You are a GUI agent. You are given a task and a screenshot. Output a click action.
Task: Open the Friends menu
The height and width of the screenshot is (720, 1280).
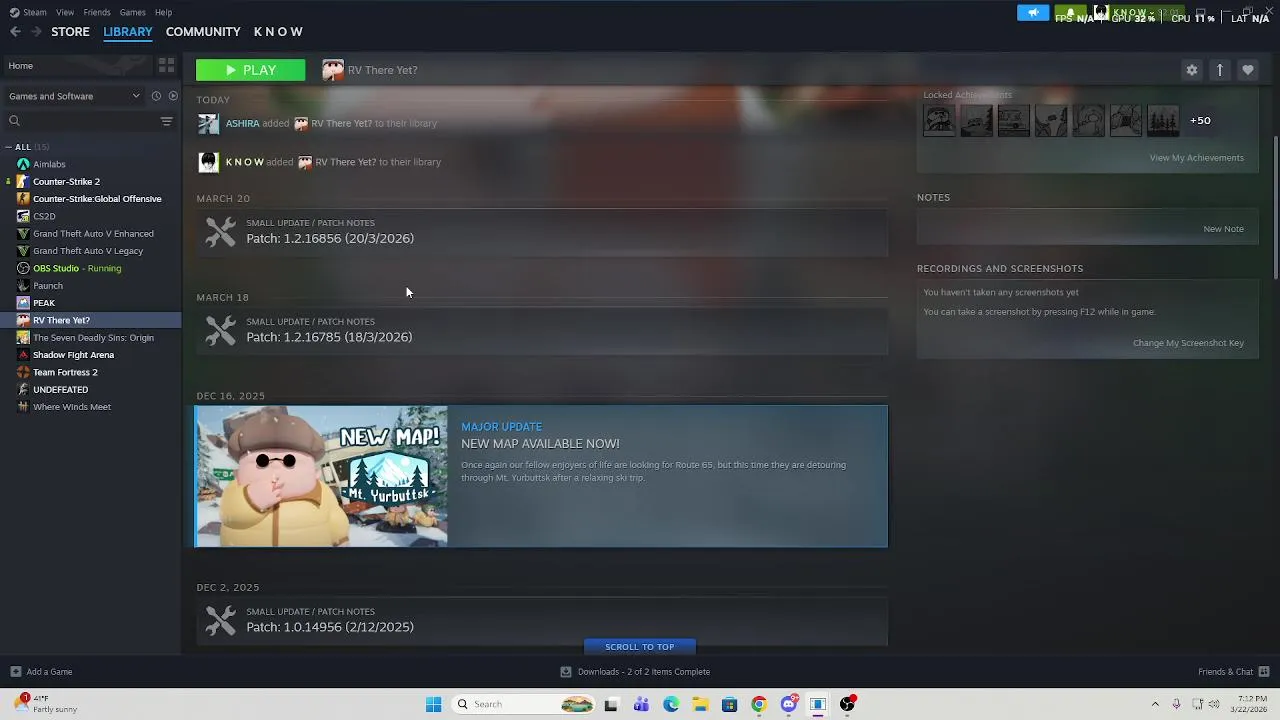[97, 12]
